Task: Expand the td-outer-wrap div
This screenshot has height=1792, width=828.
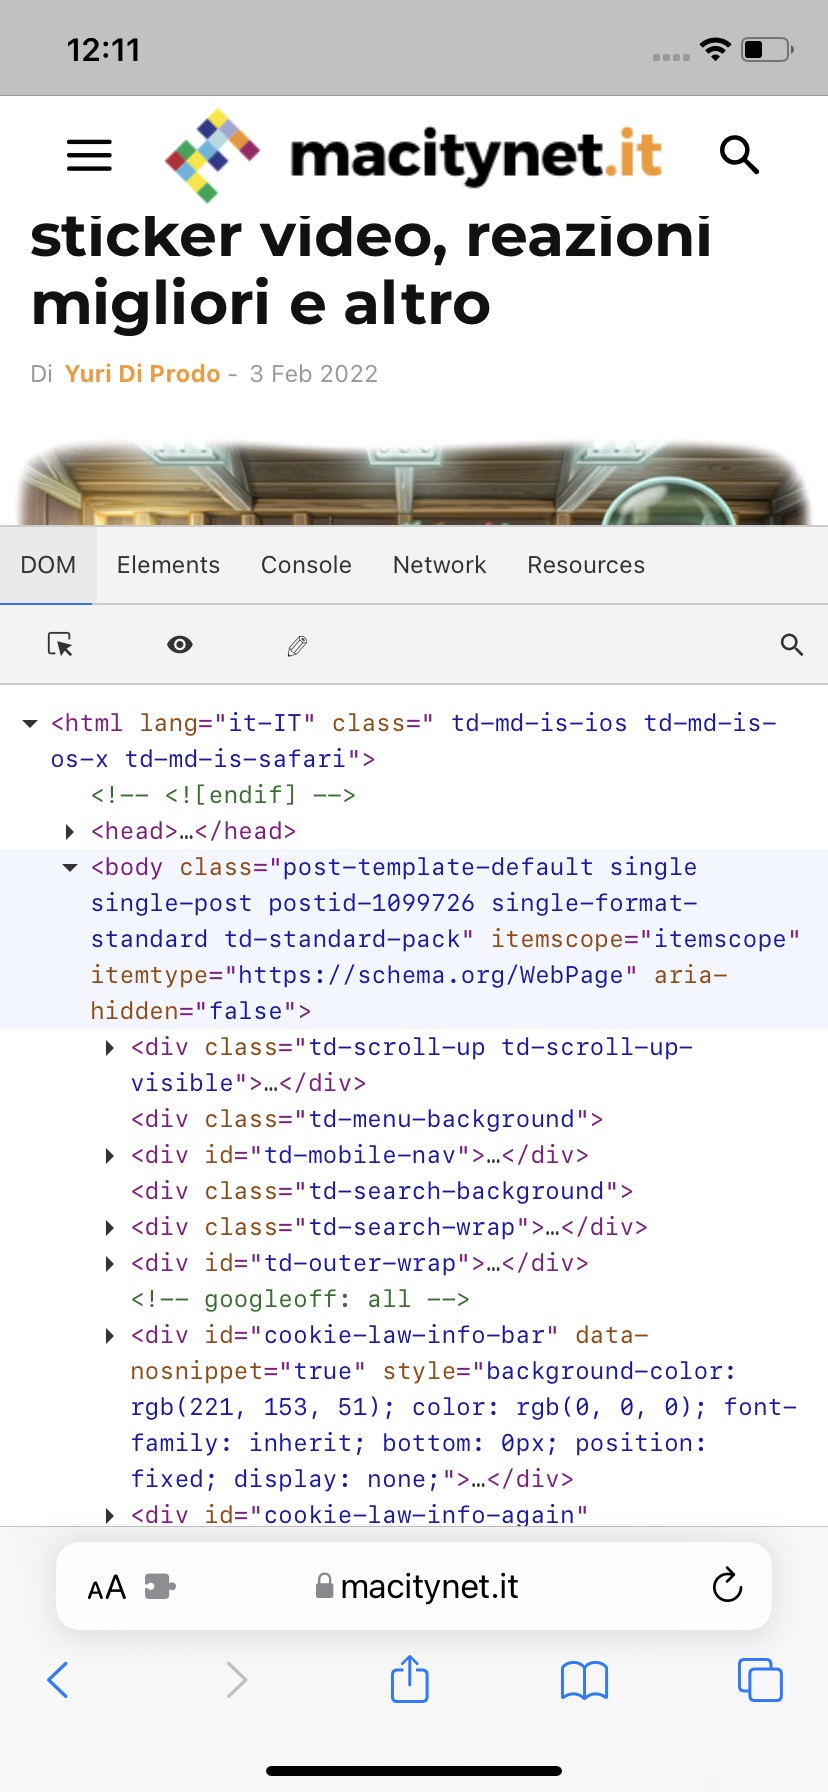Action: tap(109, 1263)
